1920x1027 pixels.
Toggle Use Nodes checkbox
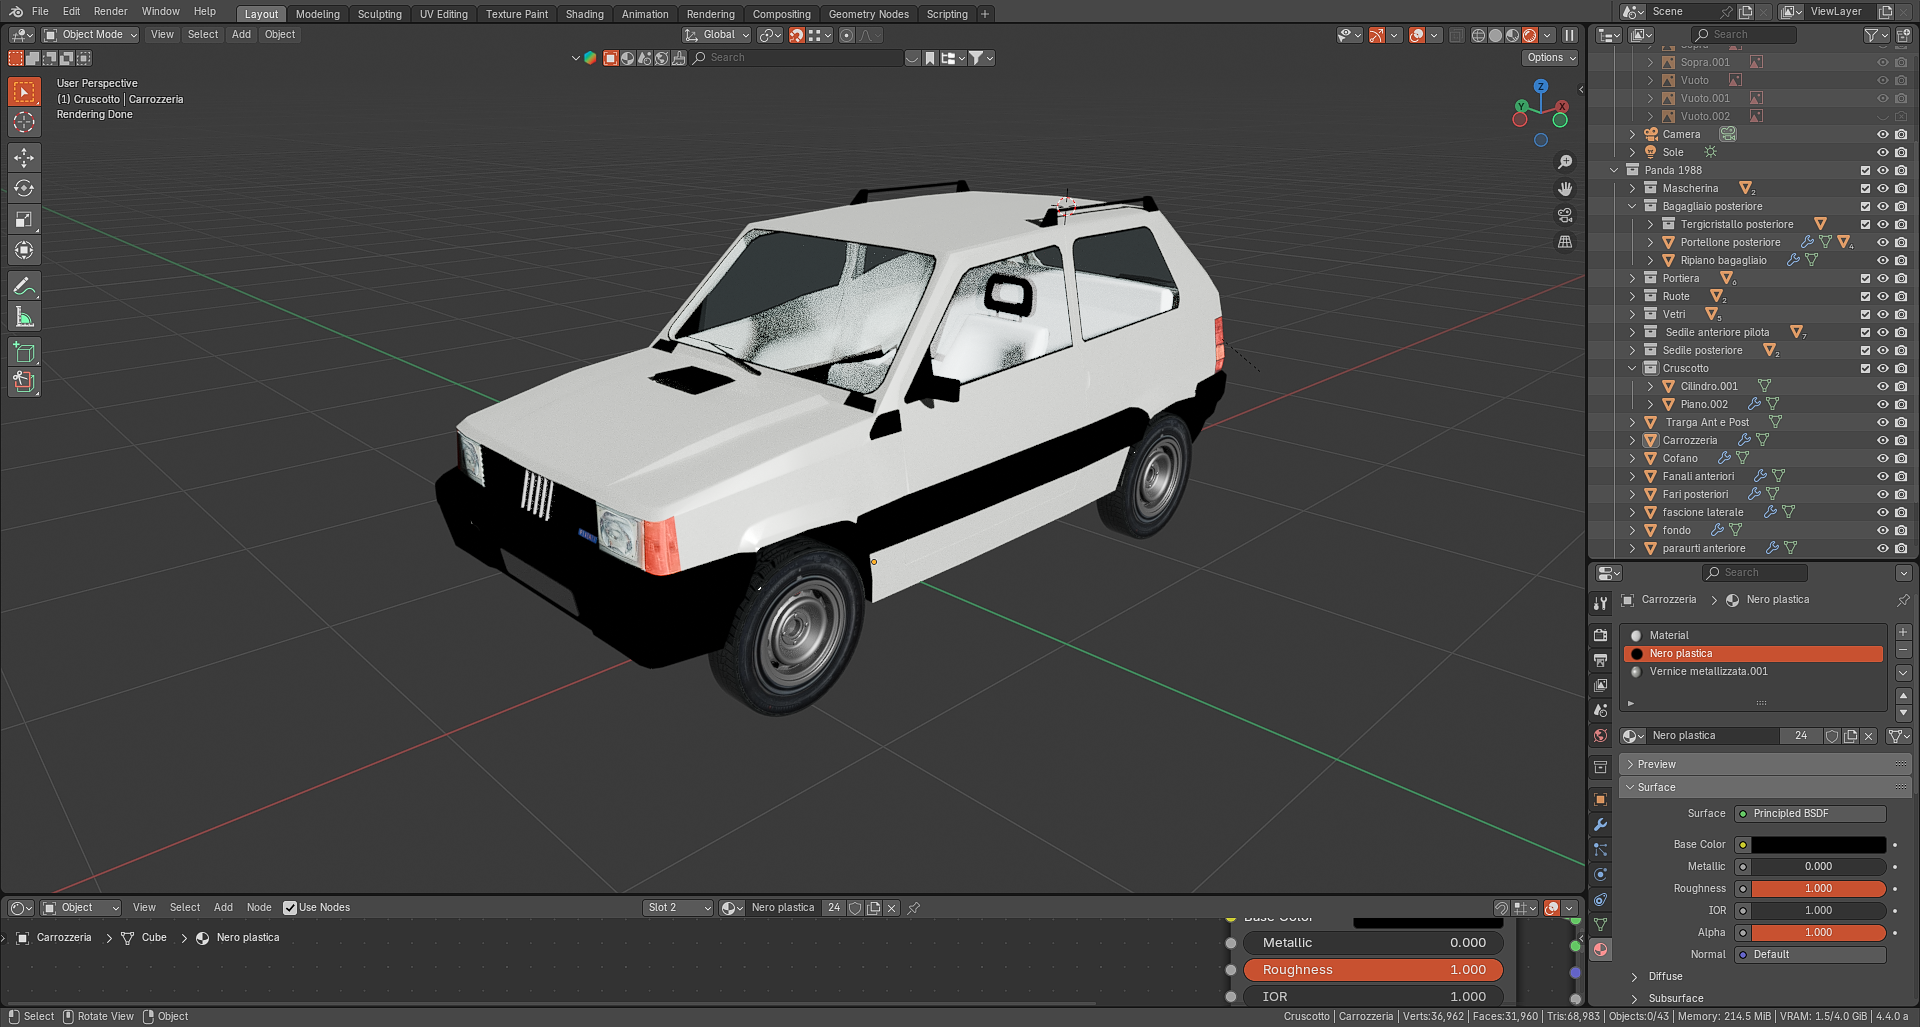click(290, 908)
